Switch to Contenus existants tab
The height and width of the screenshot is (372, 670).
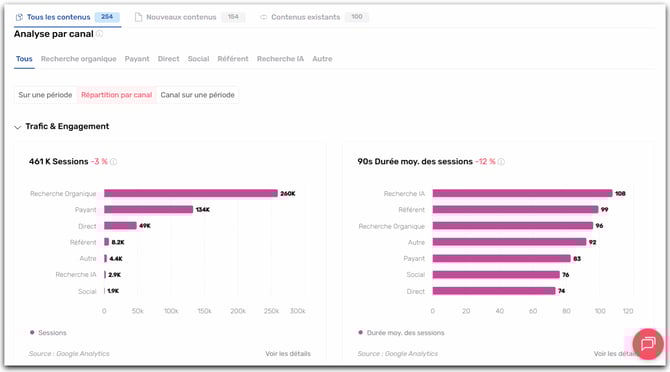(x=314, y=17)
